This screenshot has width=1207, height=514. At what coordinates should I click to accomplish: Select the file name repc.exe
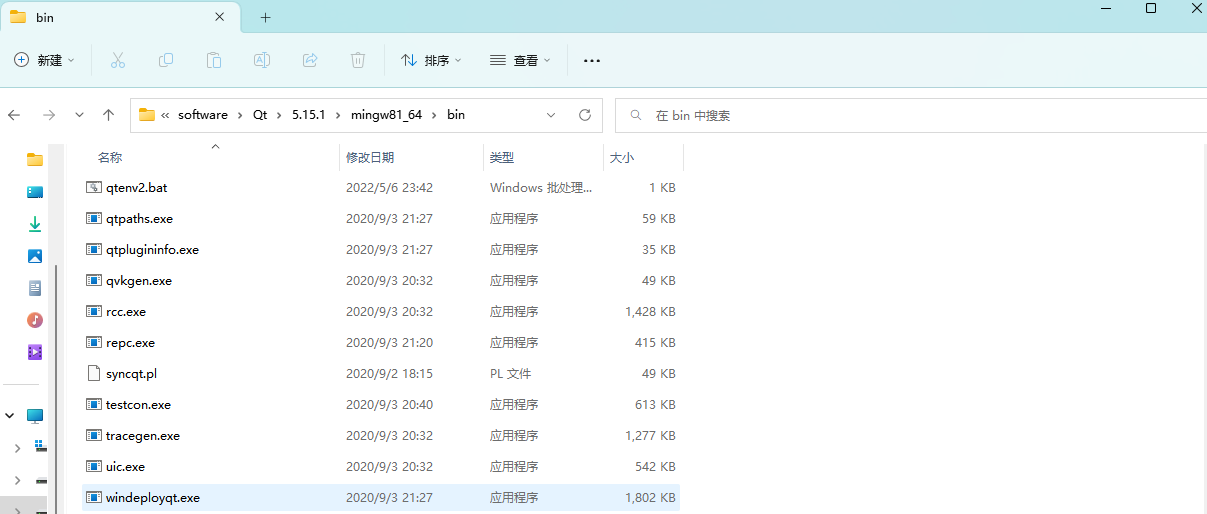click(x=130, y=342)
